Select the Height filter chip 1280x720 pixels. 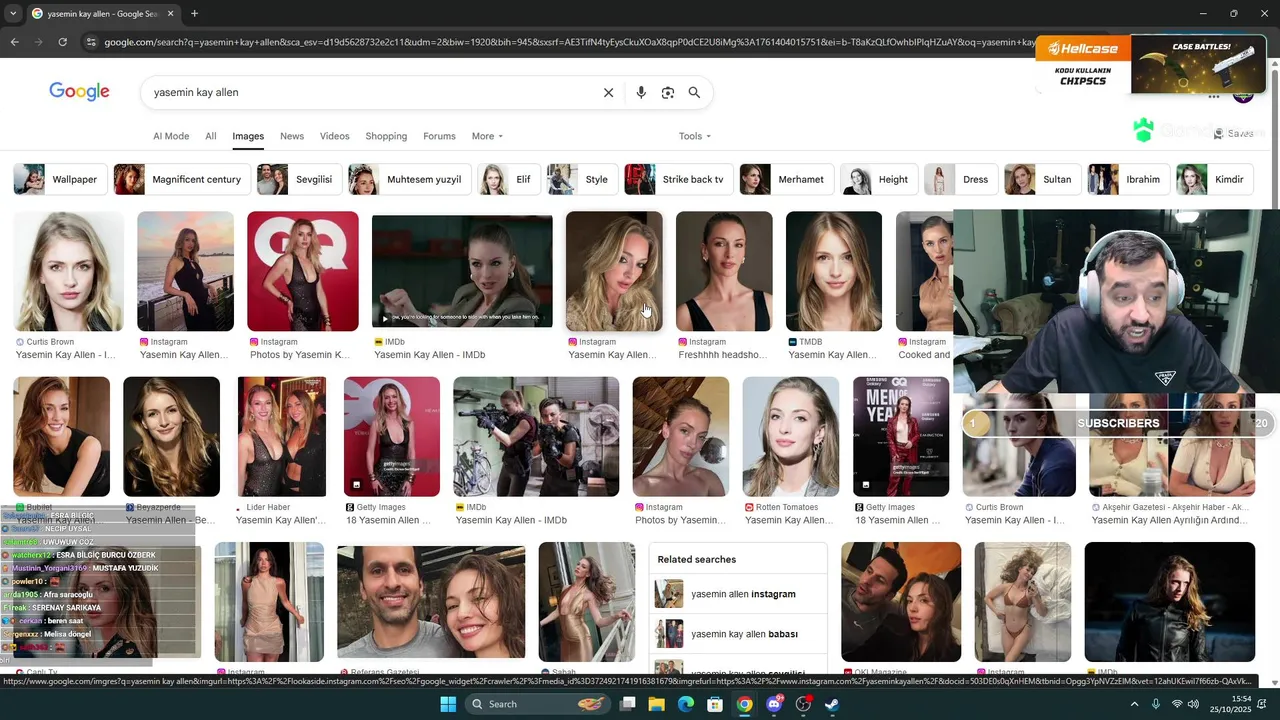click(879, 180)
